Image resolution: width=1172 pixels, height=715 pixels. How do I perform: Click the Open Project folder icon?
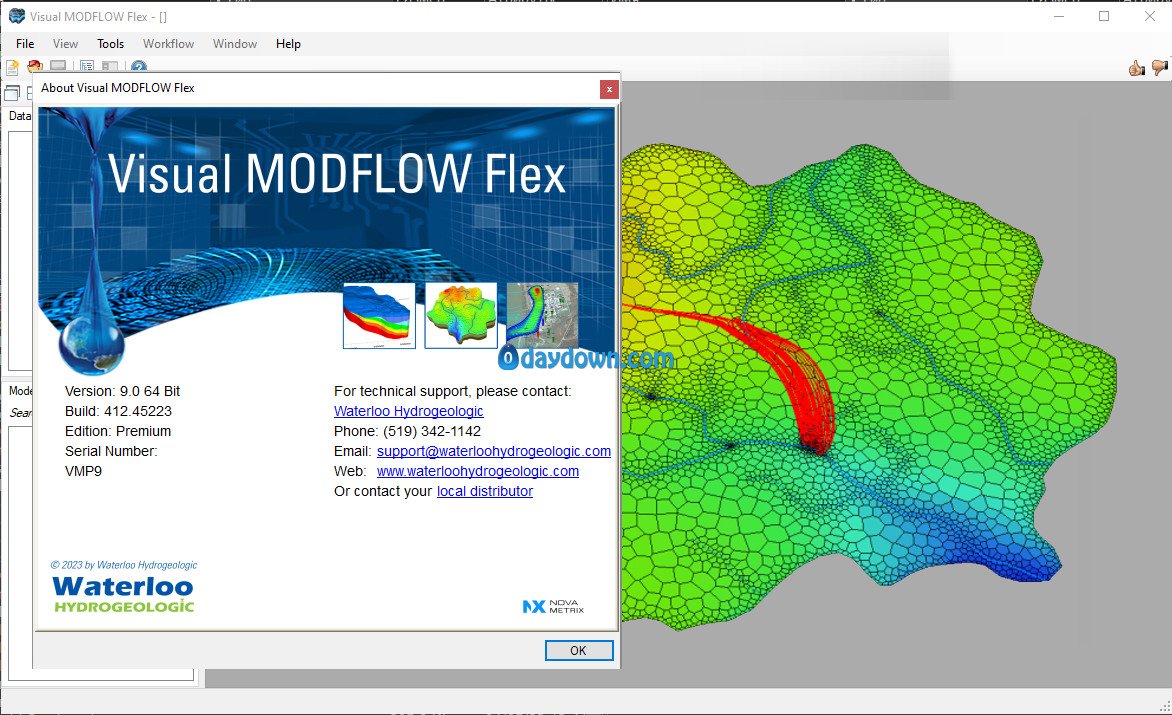(x=35, y=67)
